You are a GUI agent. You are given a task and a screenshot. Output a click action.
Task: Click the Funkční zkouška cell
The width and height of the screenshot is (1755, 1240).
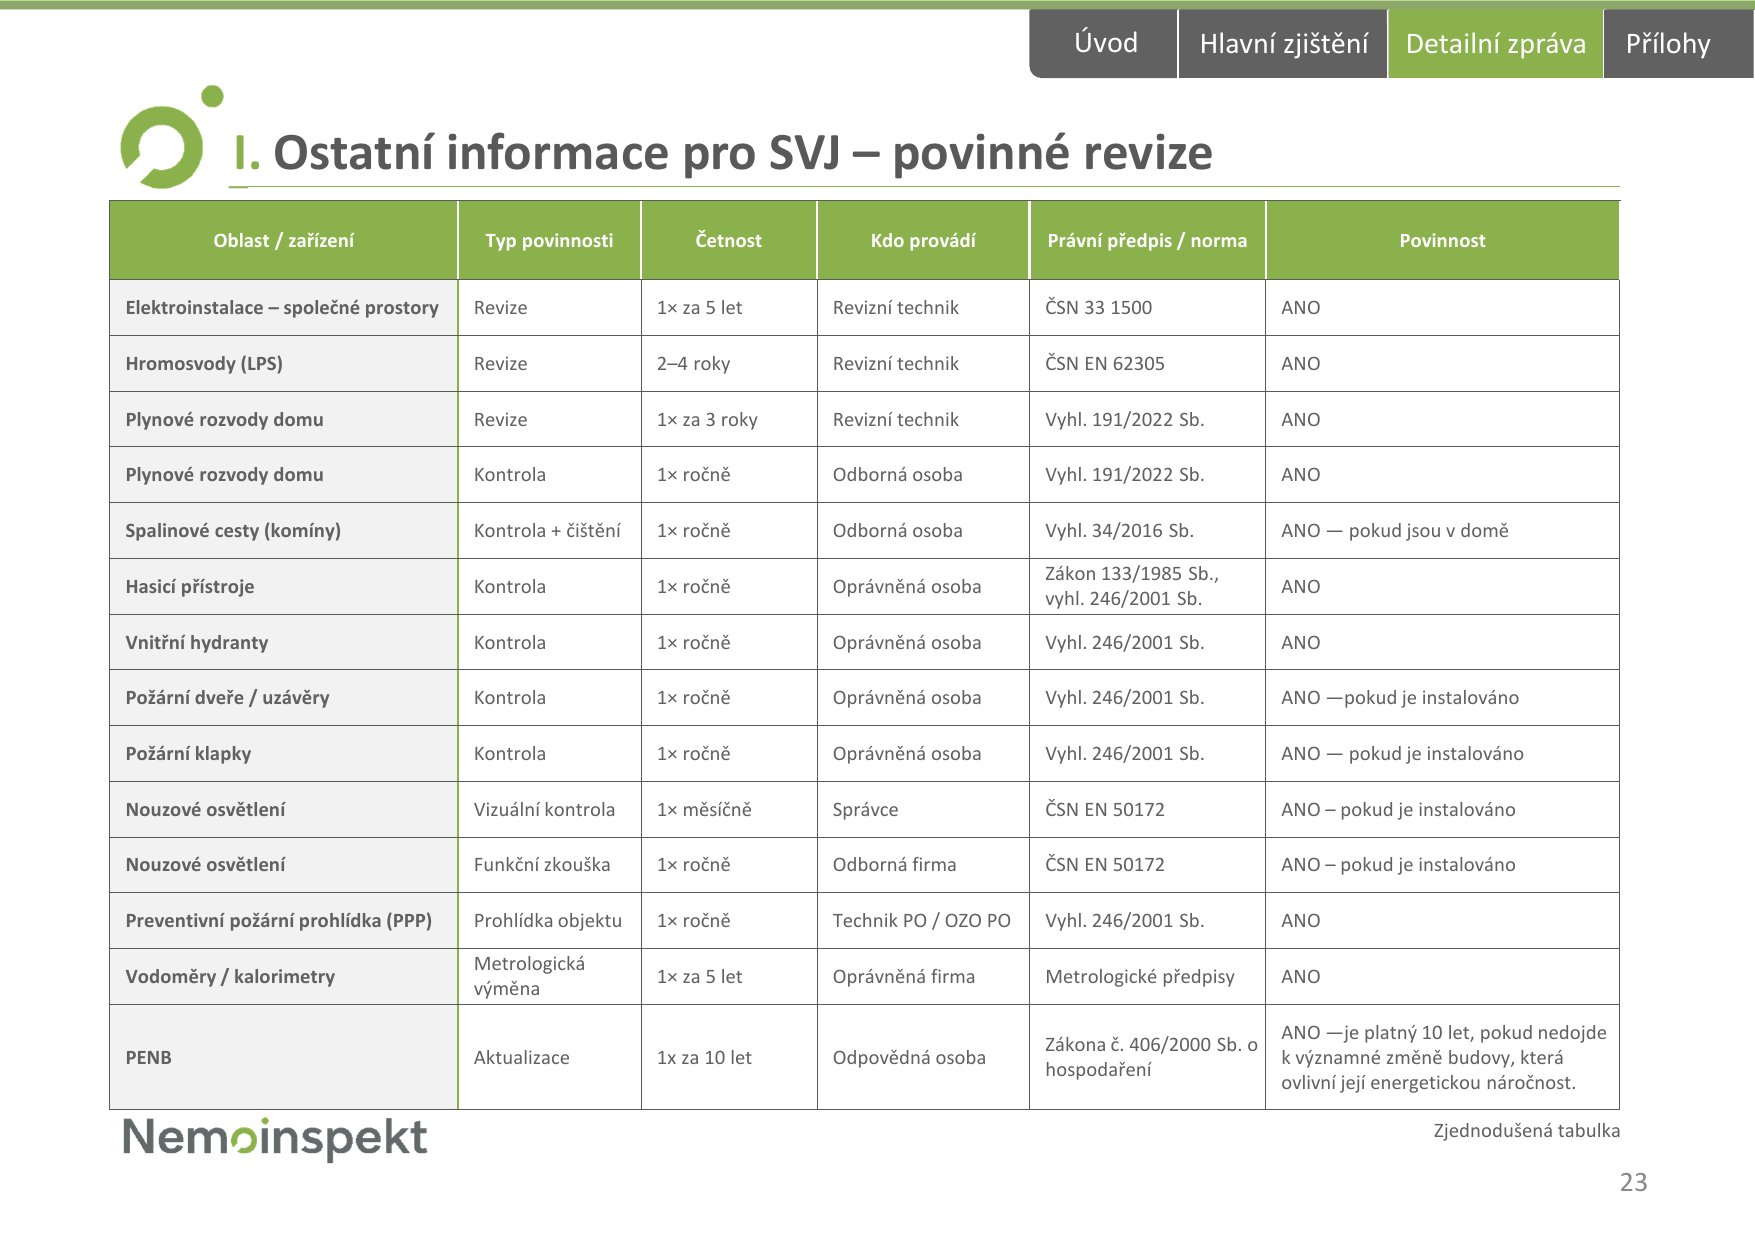click(549, 865)
